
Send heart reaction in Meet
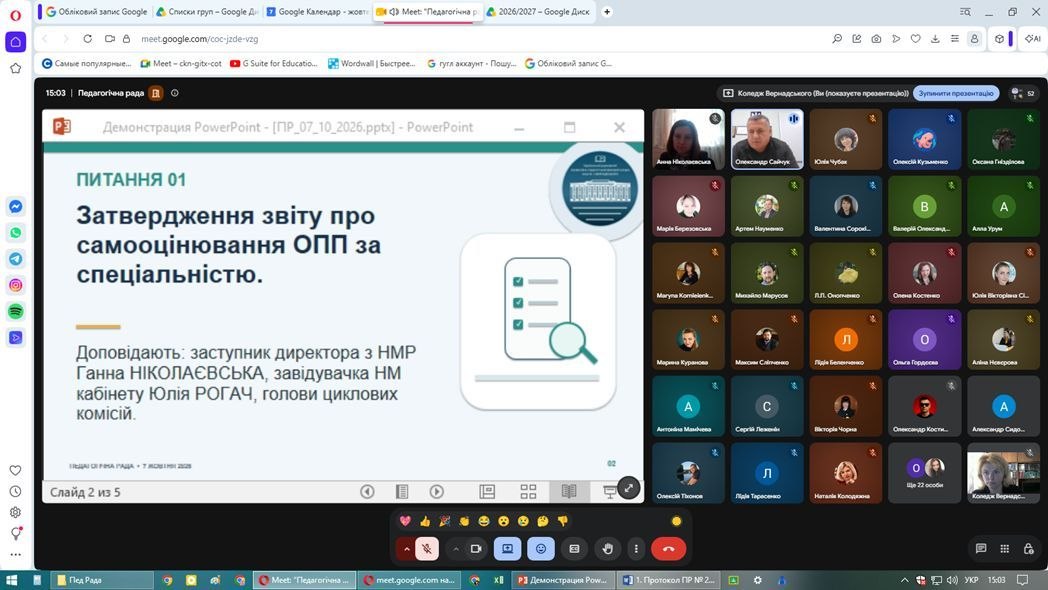pyautogui.click(x=405, y=521)
